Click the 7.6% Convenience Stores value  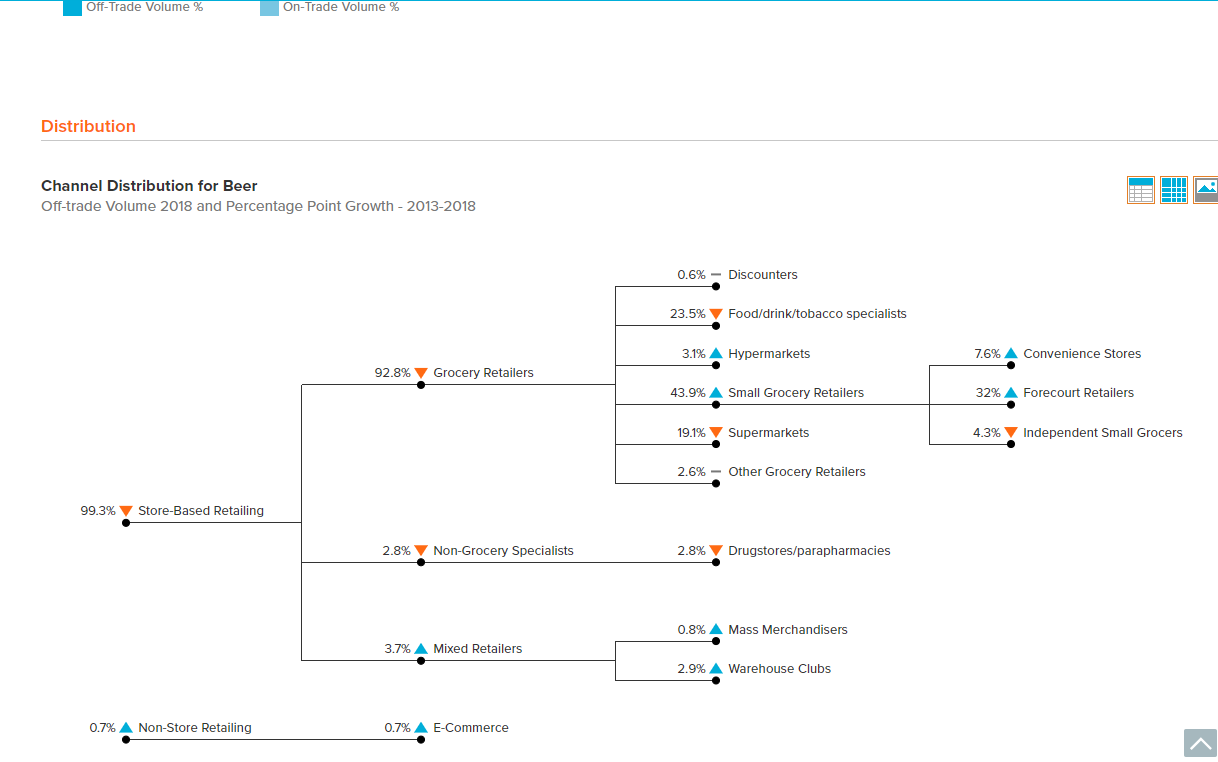987,354
